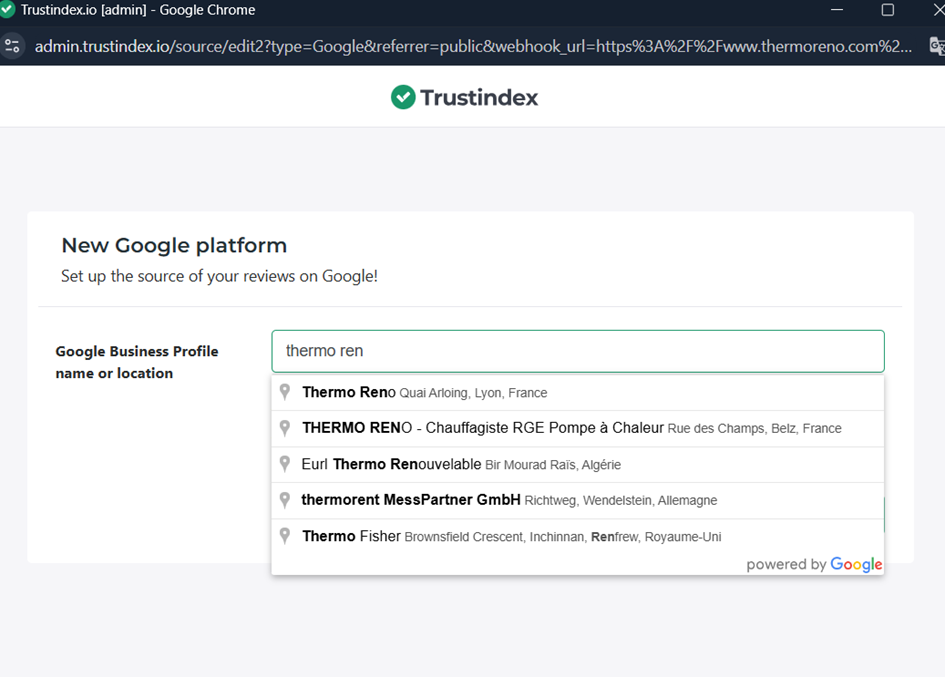
Task: Click map pin beside thermorent MessPartner GmbH
Action: [285, 500]
